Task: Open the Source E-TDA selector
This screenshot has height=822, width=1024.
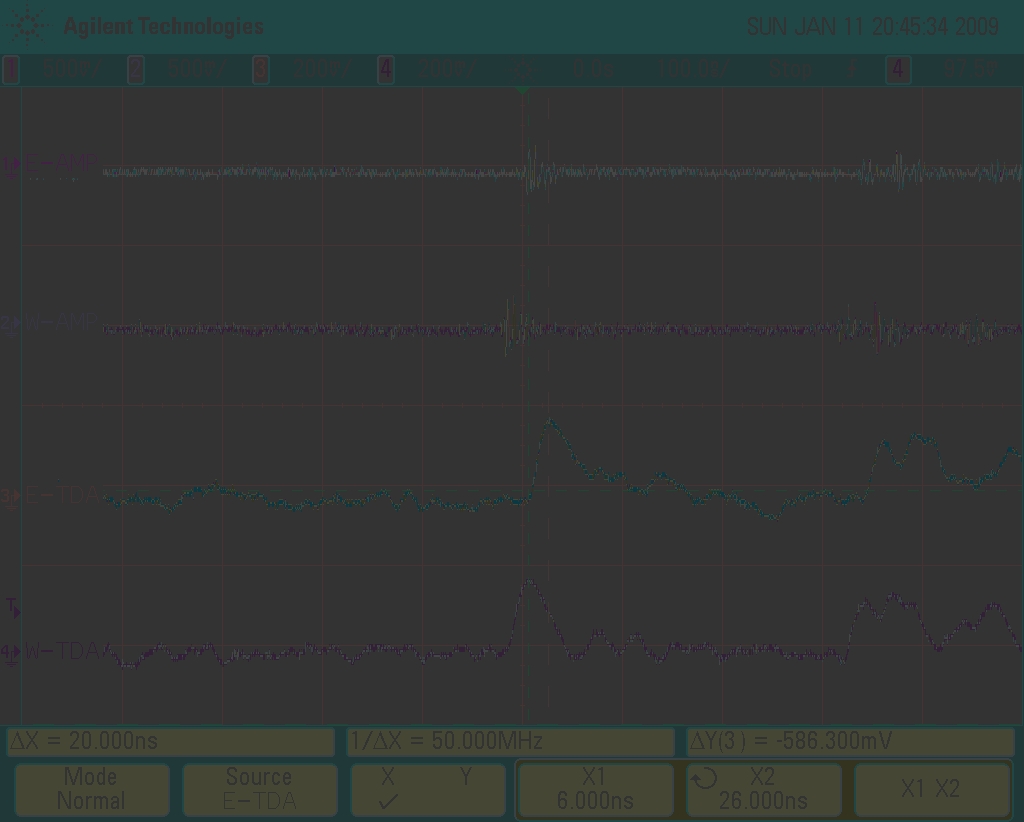Action: [x=259, y=790]
